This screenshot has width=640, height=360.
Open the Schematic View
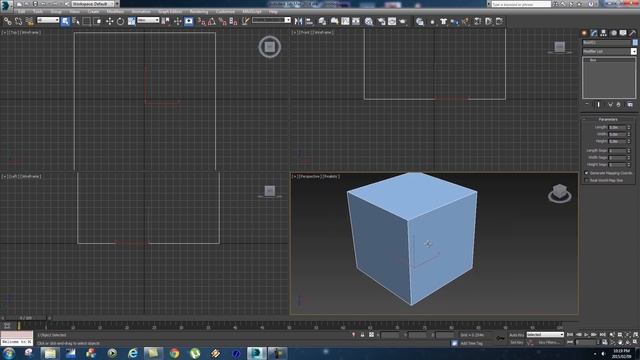[x=356, y=21]
